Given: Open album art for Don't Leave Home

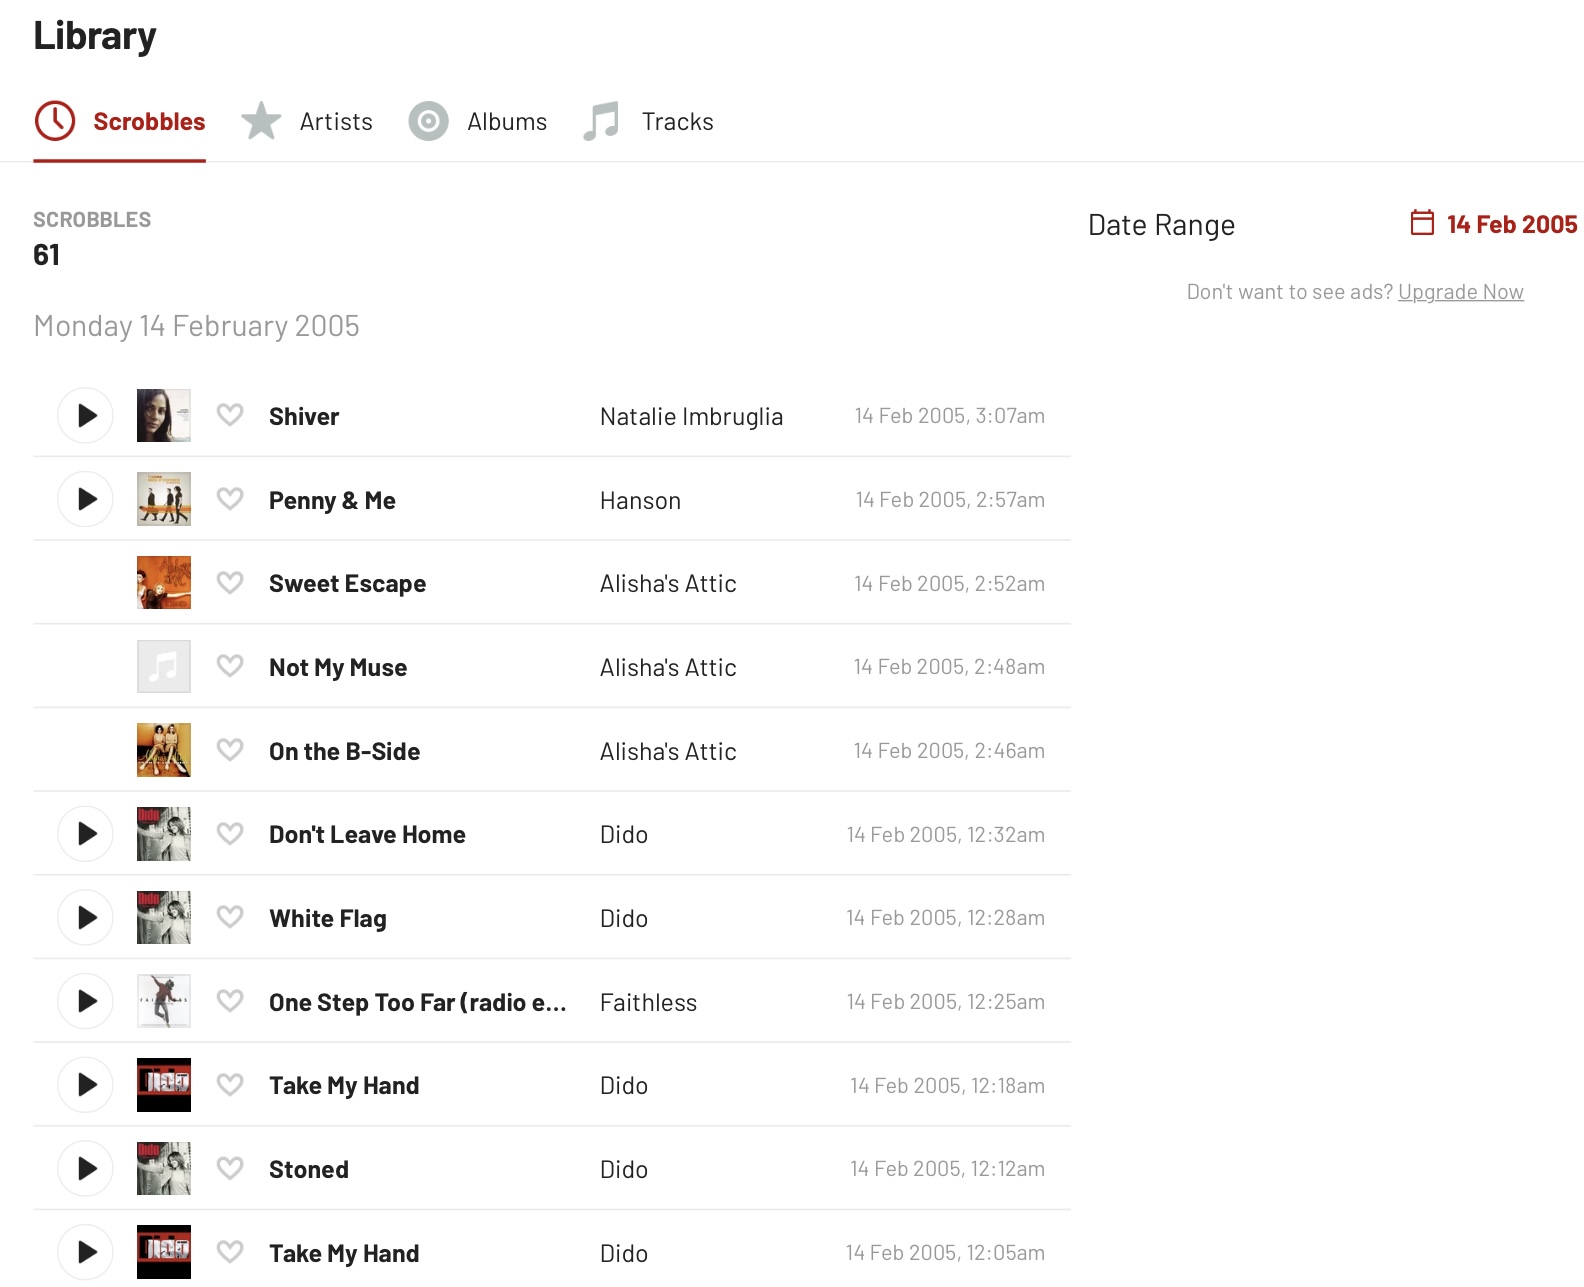Looking at the screenshot, I should coord(164,834).
